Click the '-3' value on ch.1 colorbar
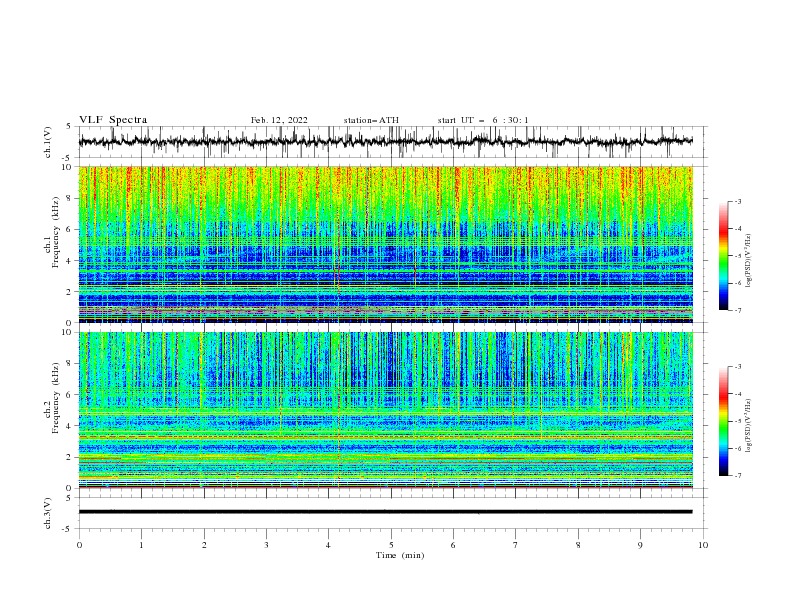792x612 pixels. pos(737,201)
